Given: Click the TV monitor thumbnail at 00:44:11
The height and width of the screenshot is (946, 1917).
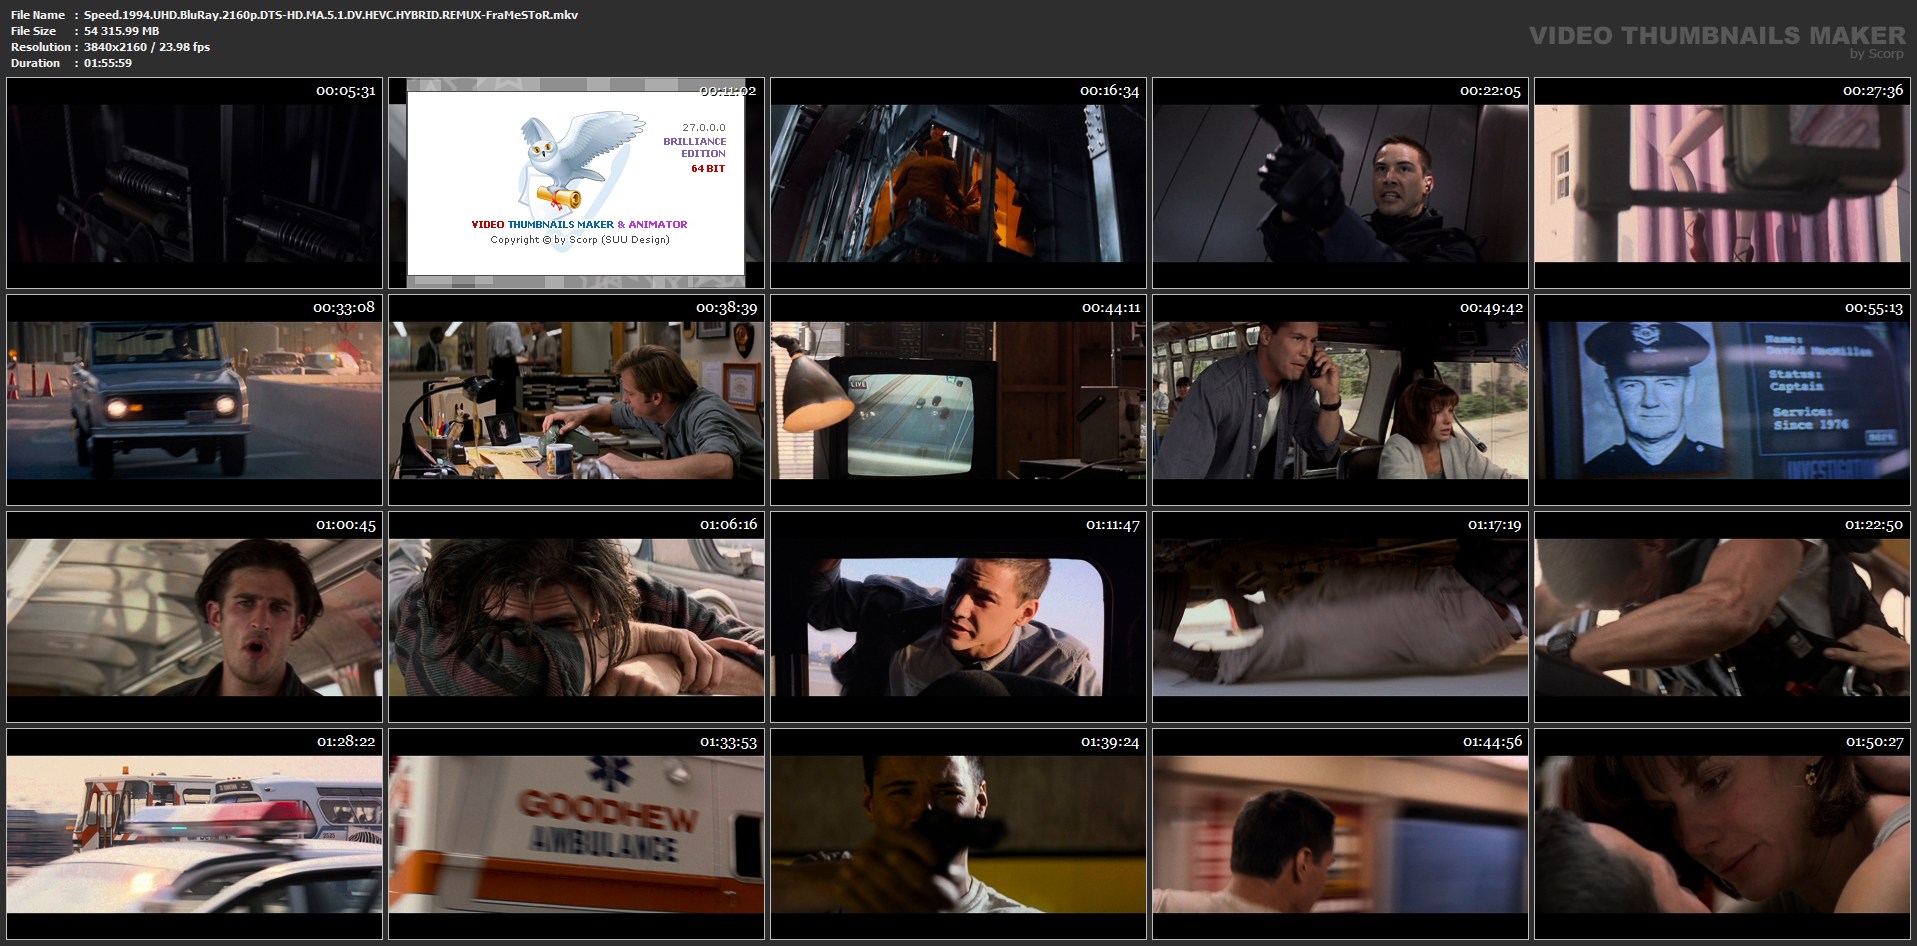Looking at the screenshot, I should click(958, 400).
